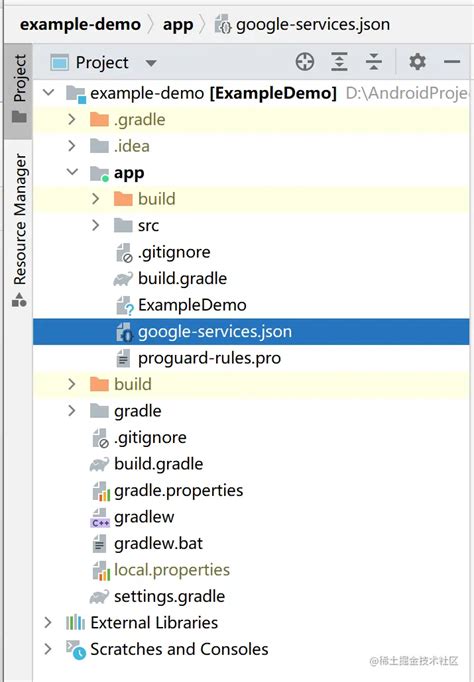The image size is (474, 682).
Task: Click the locate file crosshair icon
Action: pyautogui.click(x=305, y=62)
